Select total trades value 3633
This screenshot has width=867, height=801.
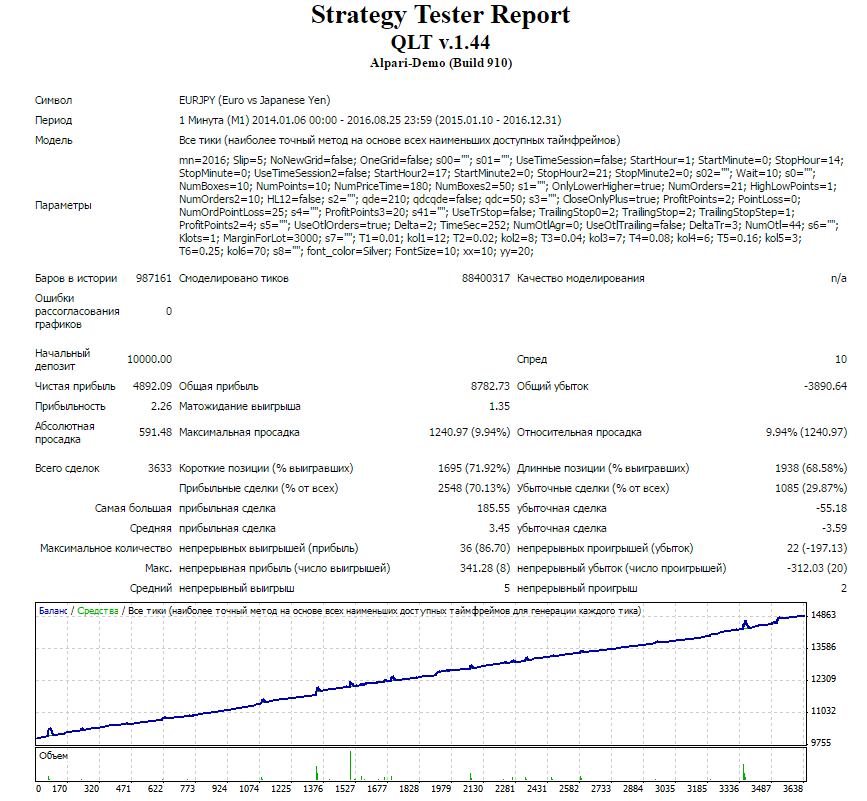160,468
